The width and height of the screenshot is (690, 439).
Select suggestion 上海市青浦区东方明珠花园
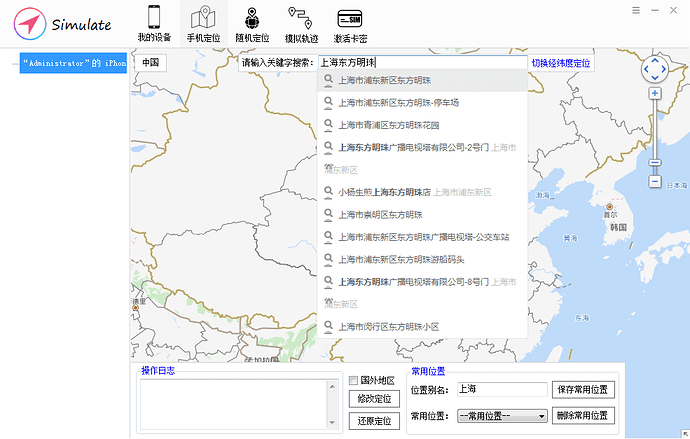[389, 125]
